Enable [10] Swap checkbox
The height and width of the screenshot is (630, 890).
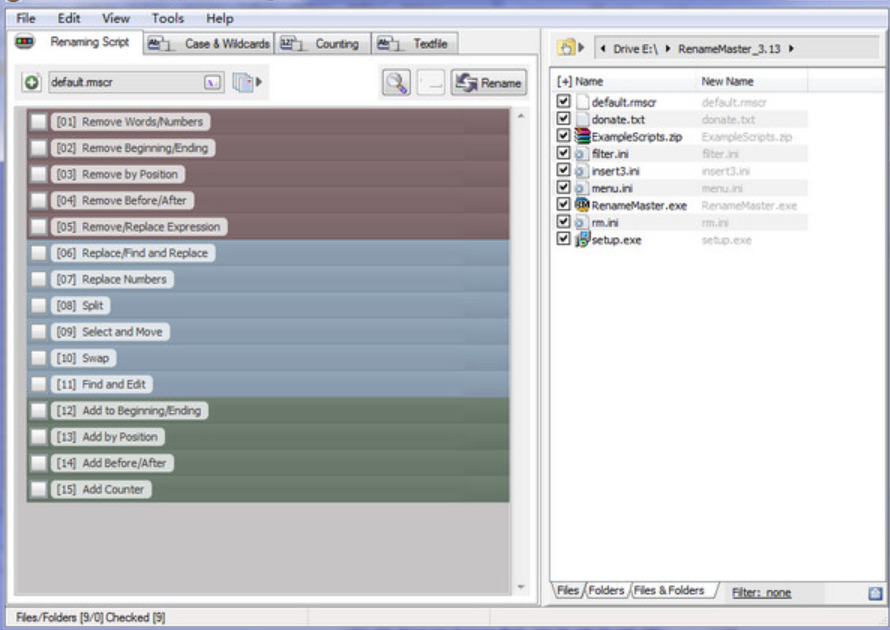pyautogui.click(x=39, y=358)
